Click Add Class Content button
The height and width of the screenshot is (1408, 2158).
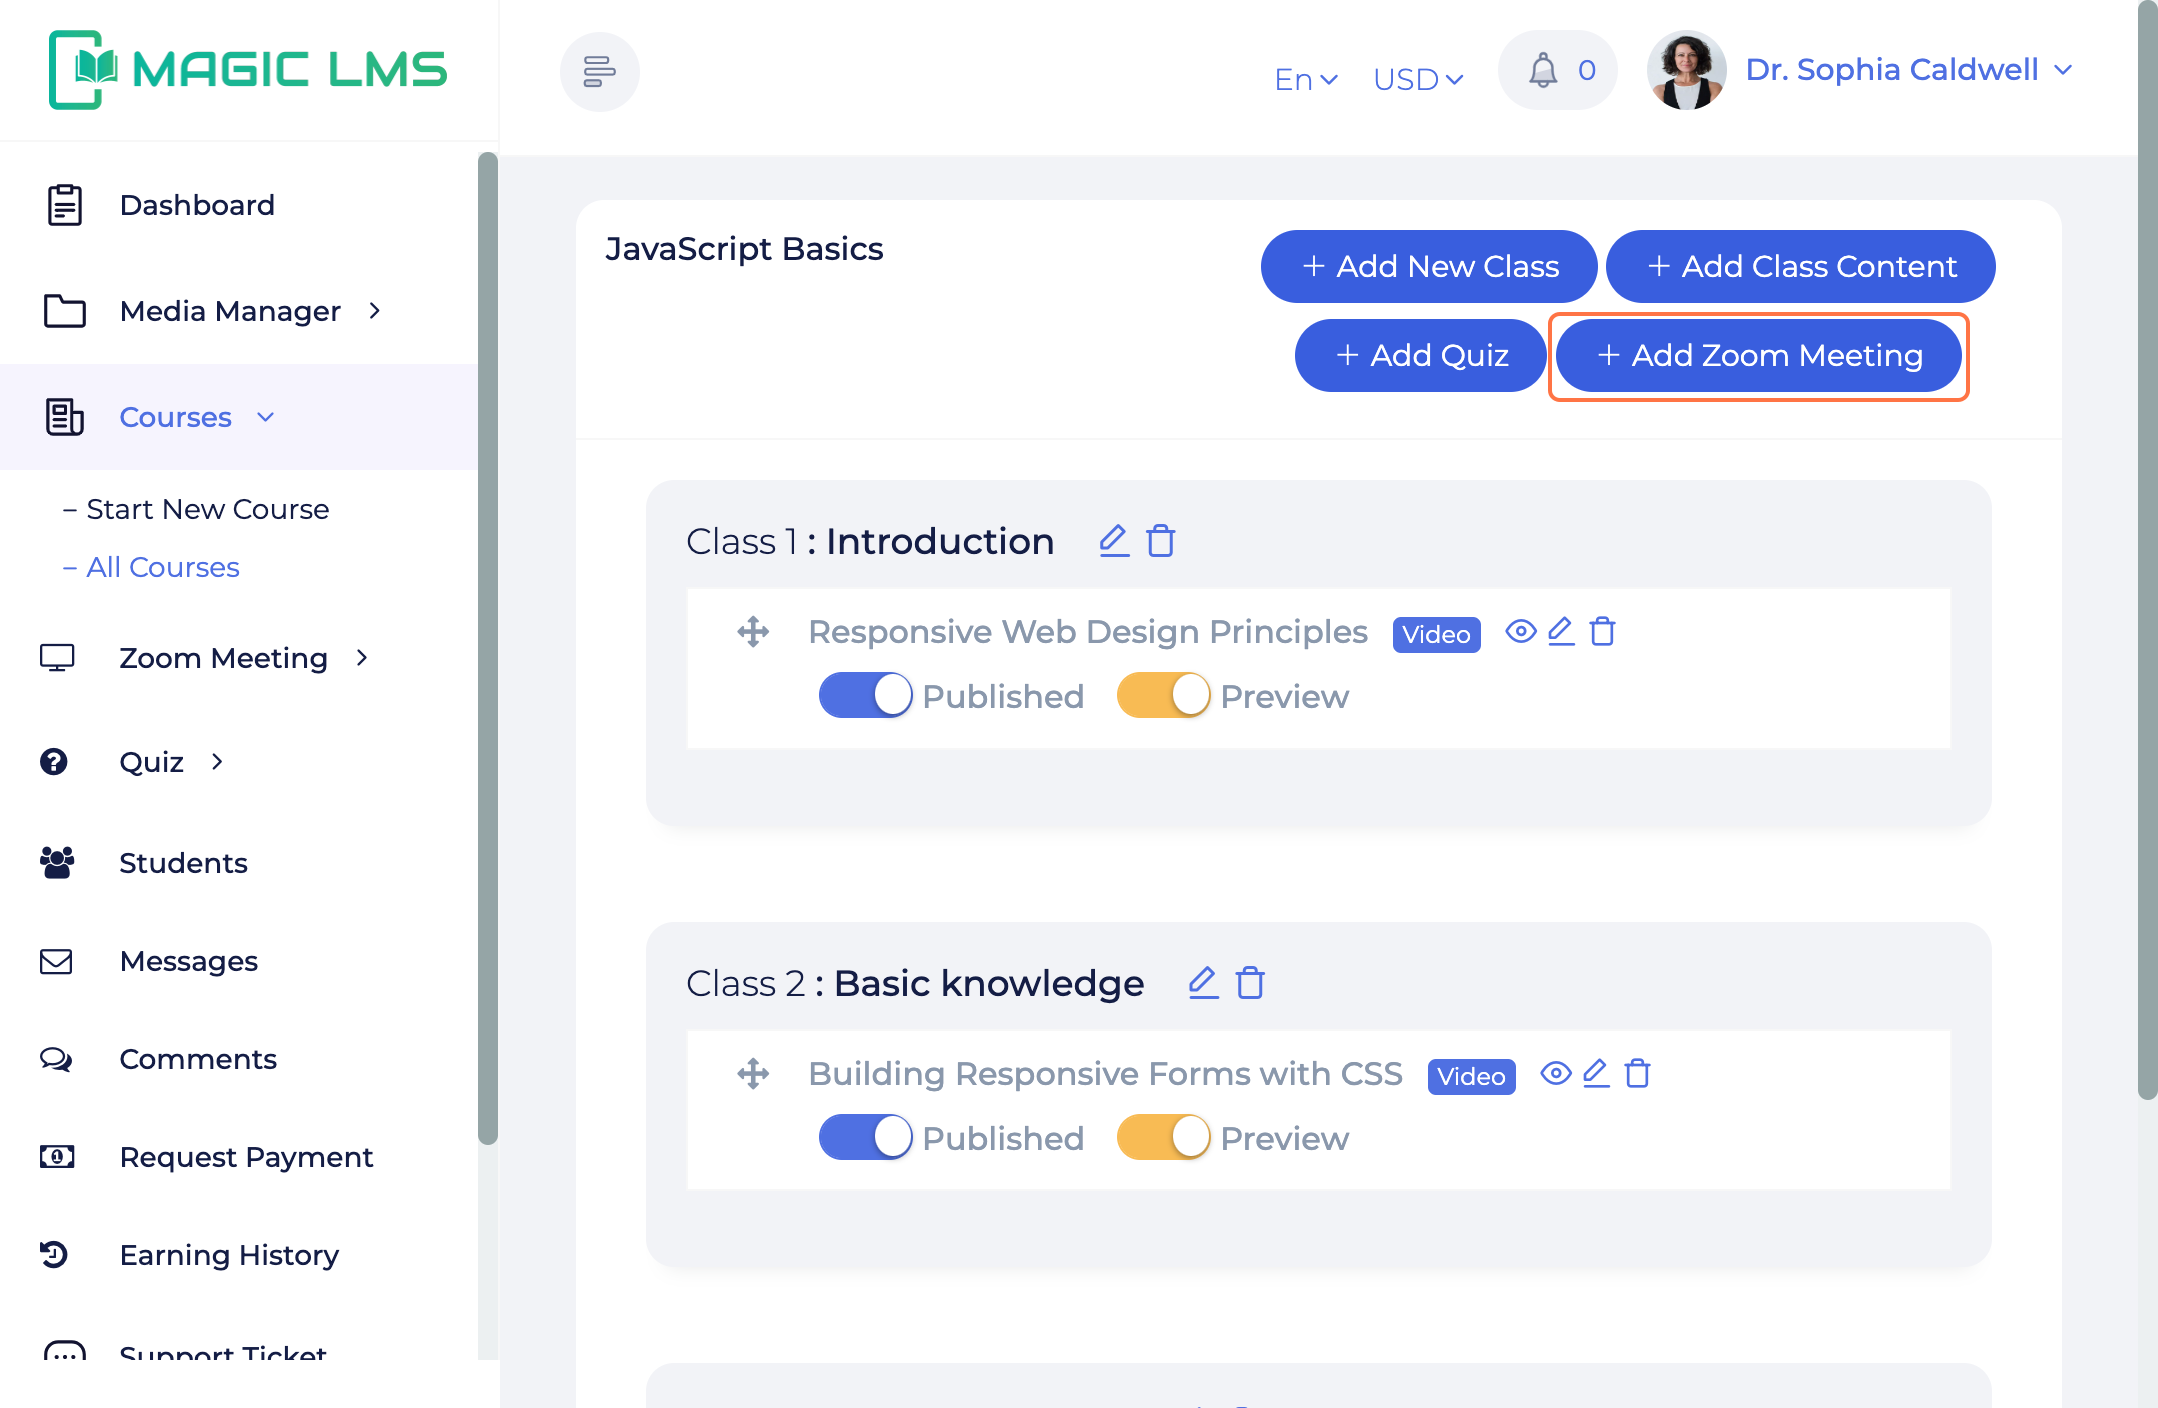tap(1801, 266)
